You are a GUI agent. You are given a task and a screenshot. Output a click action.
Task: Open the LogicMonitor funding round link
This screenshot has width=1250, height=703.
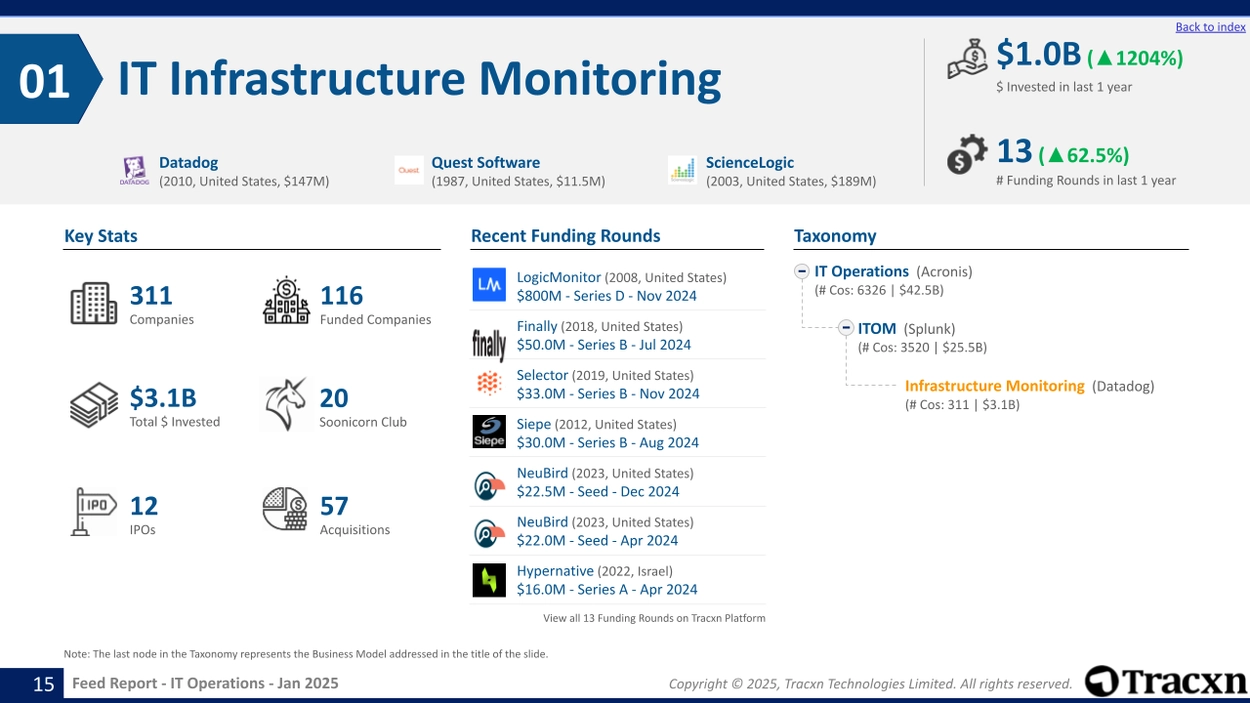[x=559, y=277]
